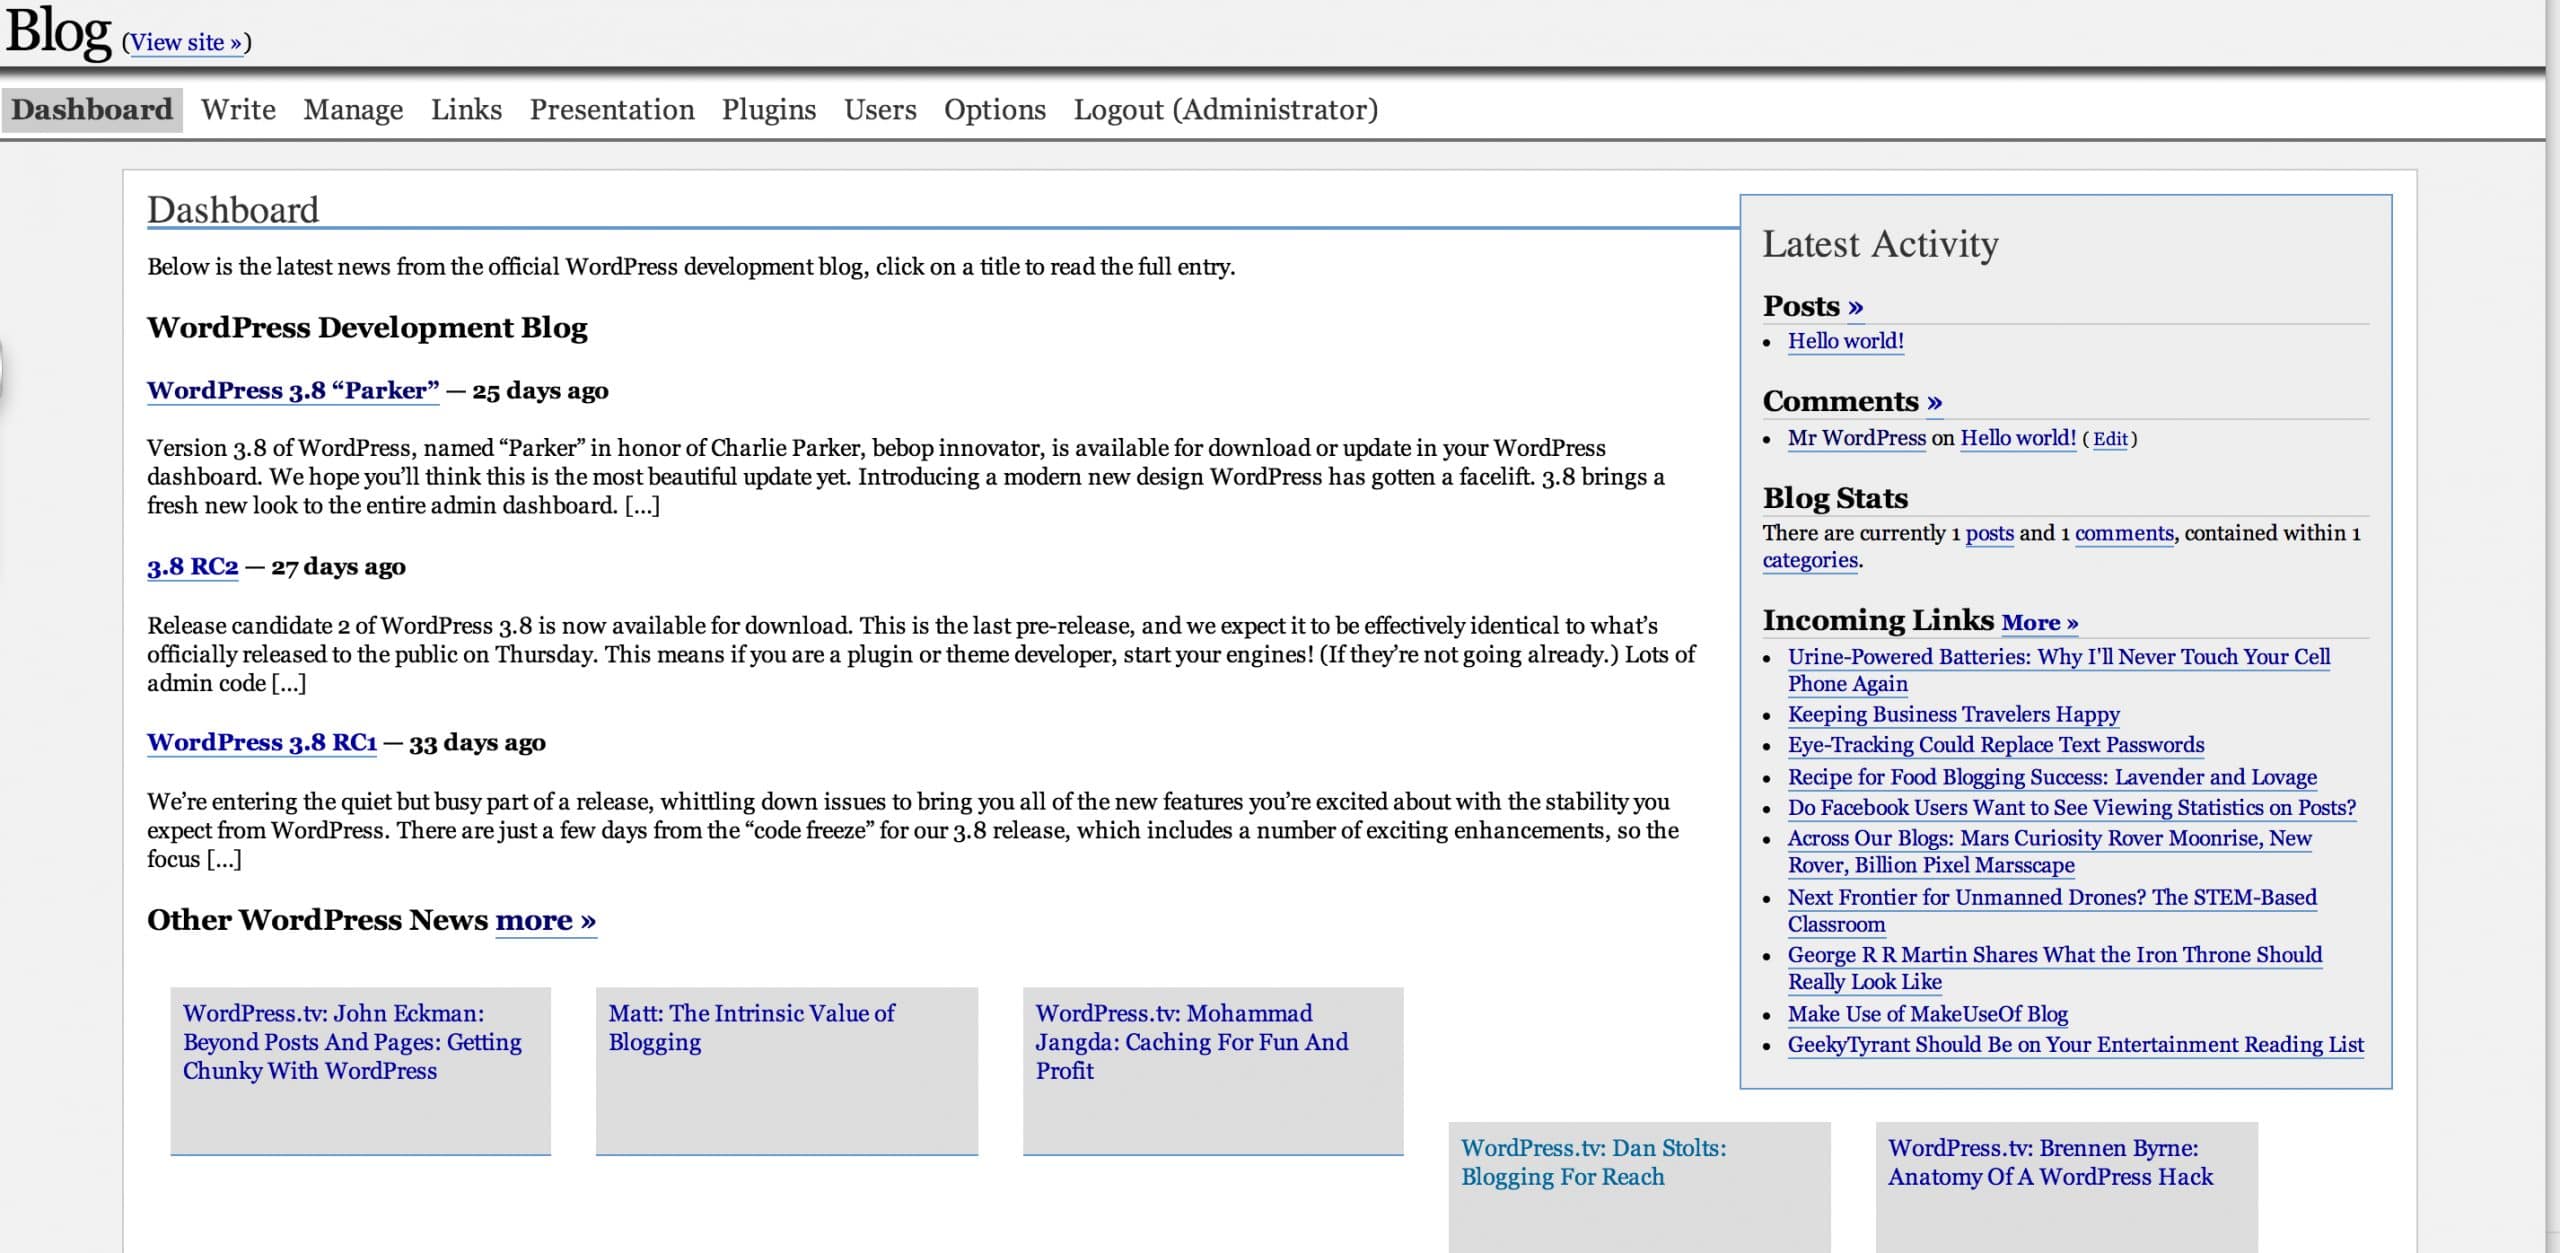The image size is (2560, 1253).
Task: Open Next Frontier for Unmanned Drones link
Action: [2052, 910]
